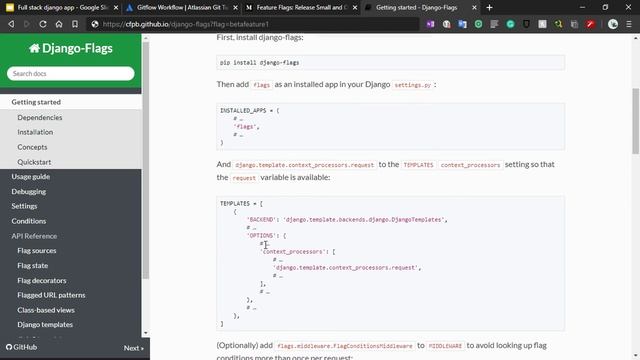Open the Debugging page
Viewport: 640px width, 360px height.
(x=29, y=191)
